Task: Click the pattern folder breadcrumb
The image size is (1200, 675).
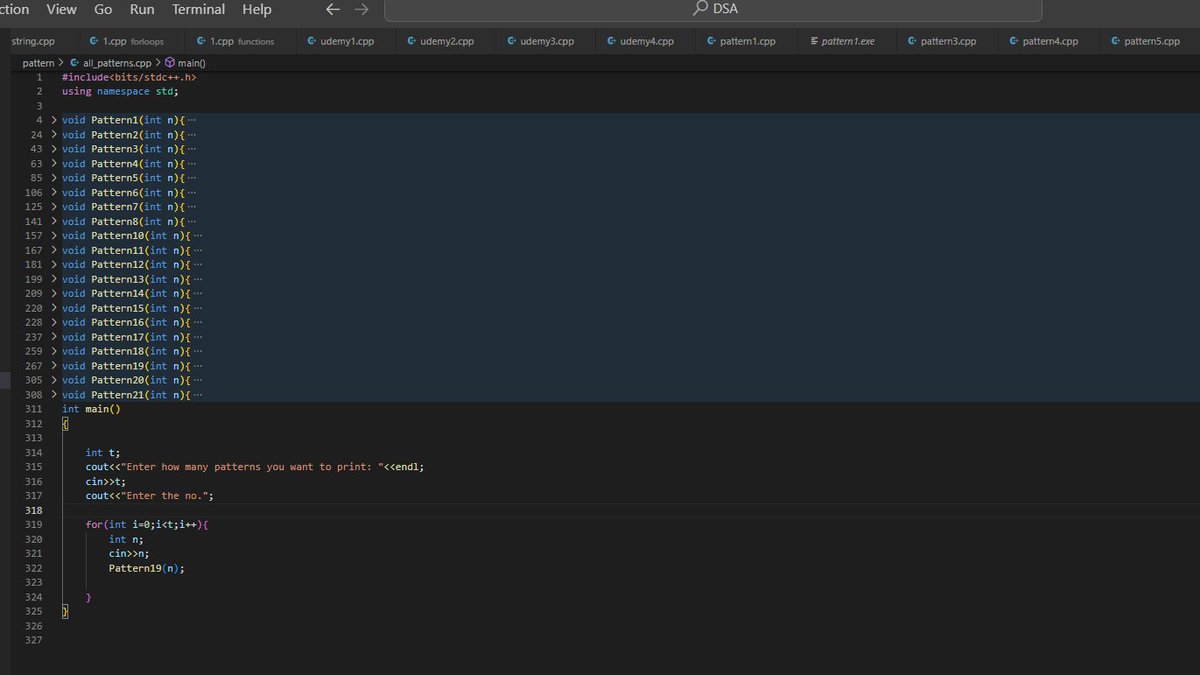Action: click(x=38, y=63)
